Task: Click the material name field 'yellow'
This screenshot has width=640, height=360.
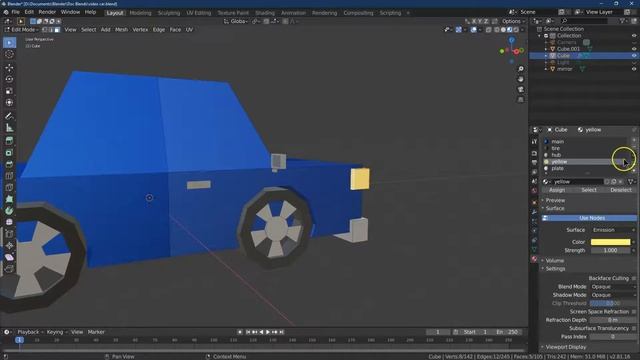Action: (x=578, y=182)
